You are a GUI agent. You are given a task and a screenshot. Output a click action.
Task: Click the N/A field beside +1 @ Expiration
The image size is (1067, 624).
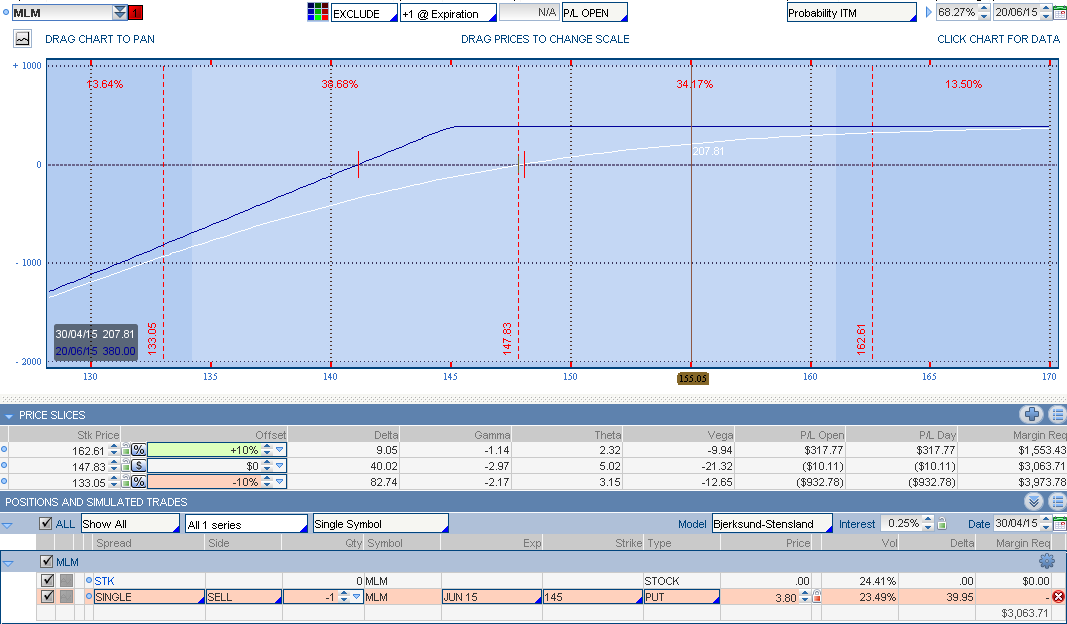(529, 13)
